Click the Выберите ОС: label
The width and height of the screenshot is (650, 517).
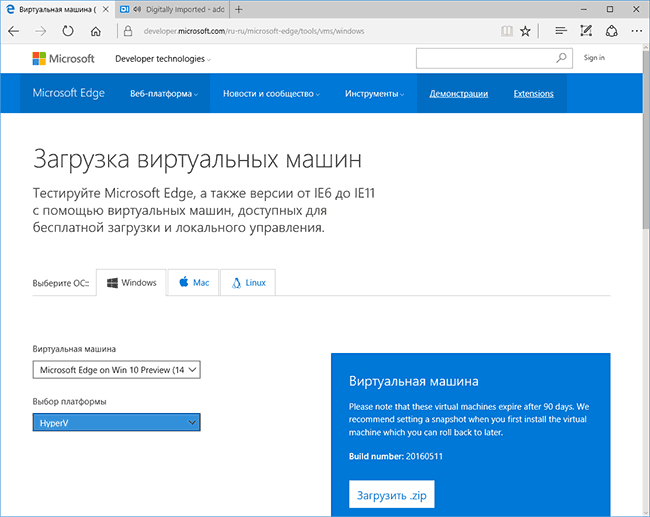61,283
